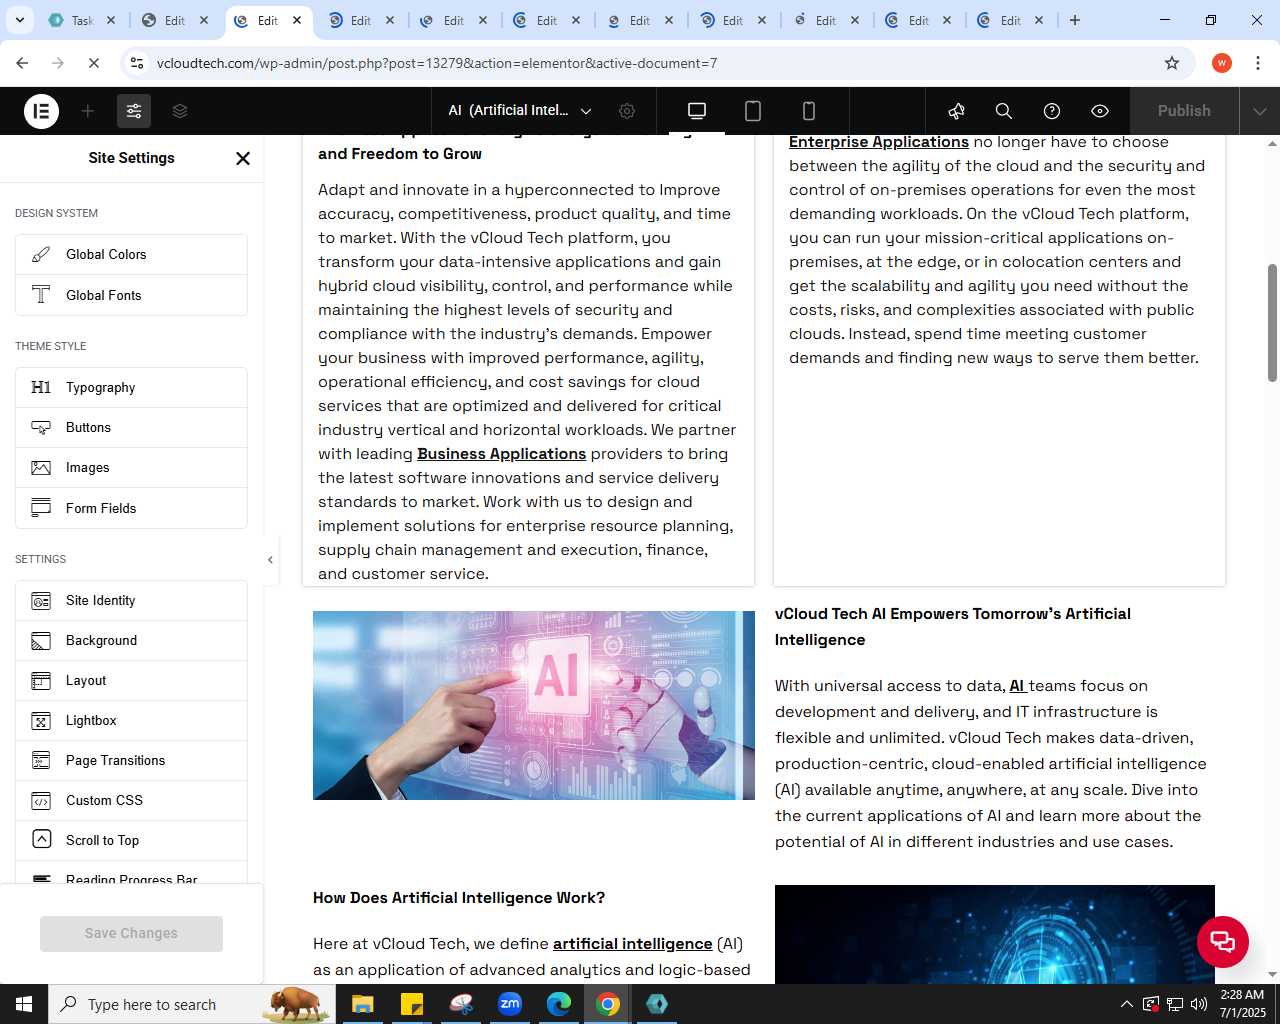The height and width of the screenshot is (1024, 1280).
Task: Show hidden tray icons arrow
Action: (1126, 1004)
